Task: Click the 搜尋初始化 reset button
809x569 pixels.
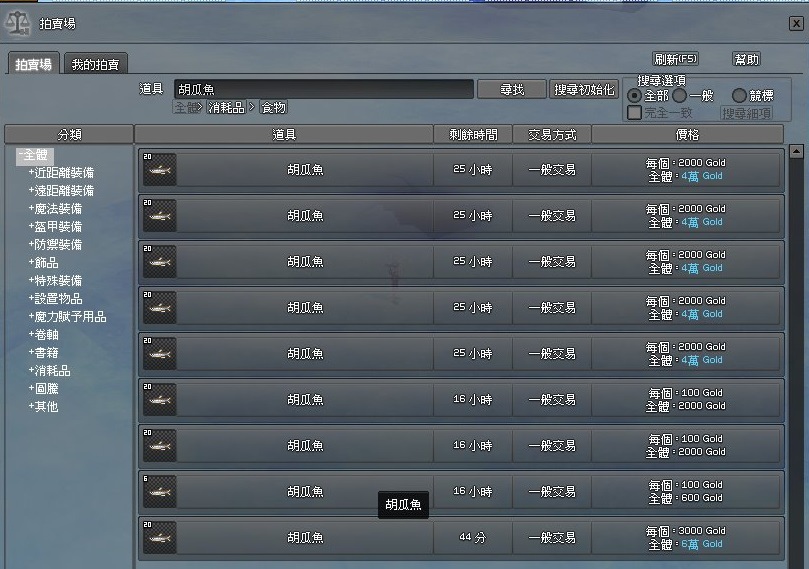Action: click(584, 89)
